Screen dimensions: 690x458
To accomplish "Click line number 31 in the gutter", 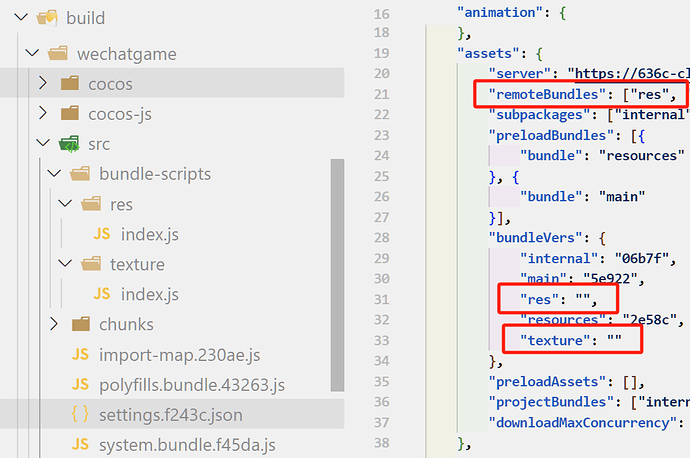I will [x=379, y=297].
